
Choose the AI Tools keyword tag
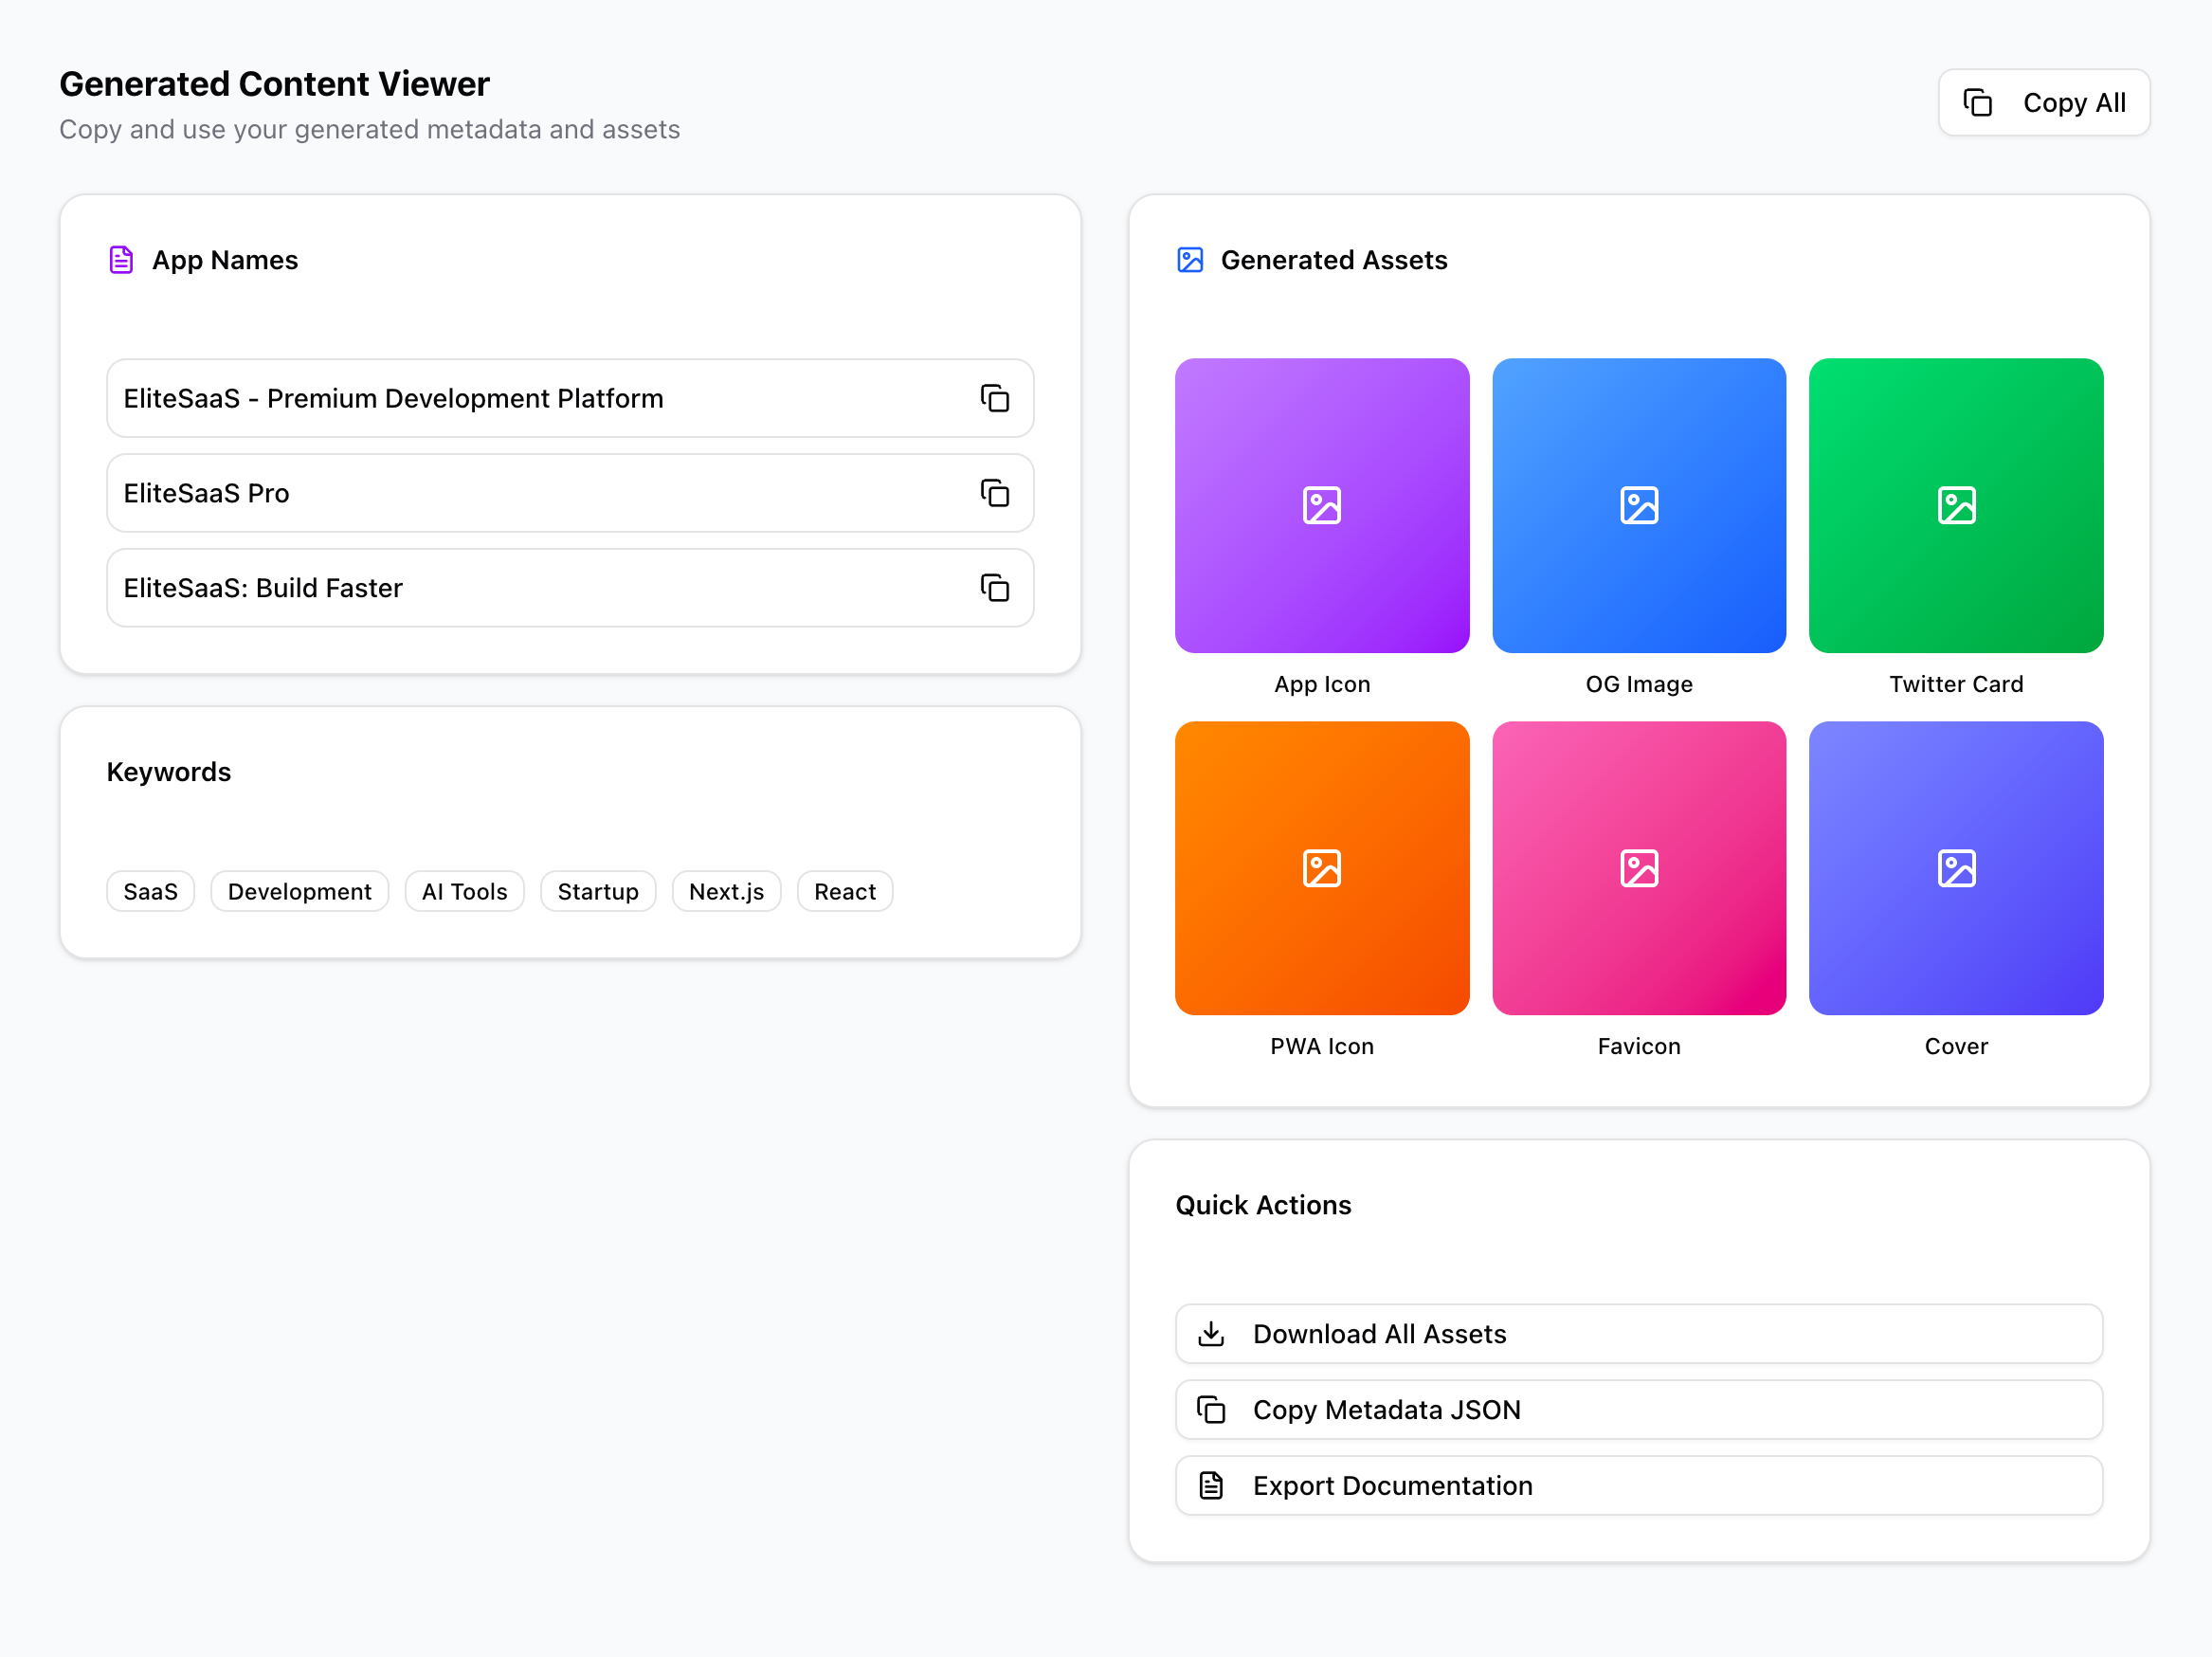(464, 891)
